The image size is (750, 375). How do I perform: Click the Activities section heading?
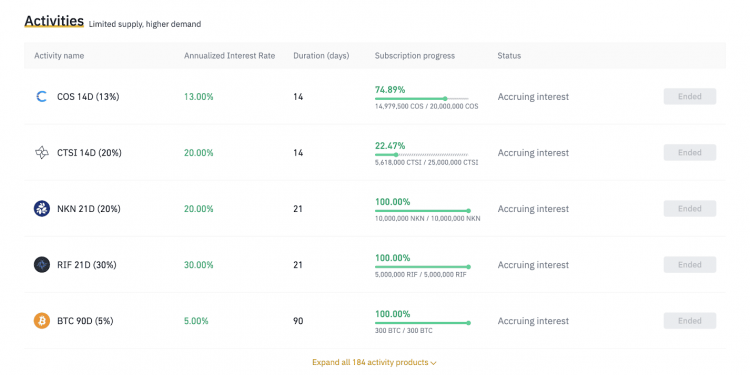coord(54,21)
